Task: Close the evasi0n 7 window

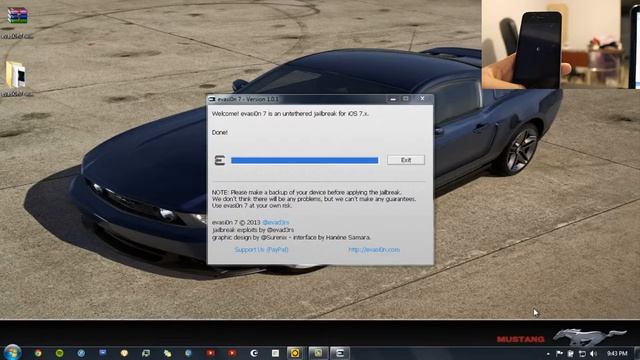Action: (x=422, y=99)
